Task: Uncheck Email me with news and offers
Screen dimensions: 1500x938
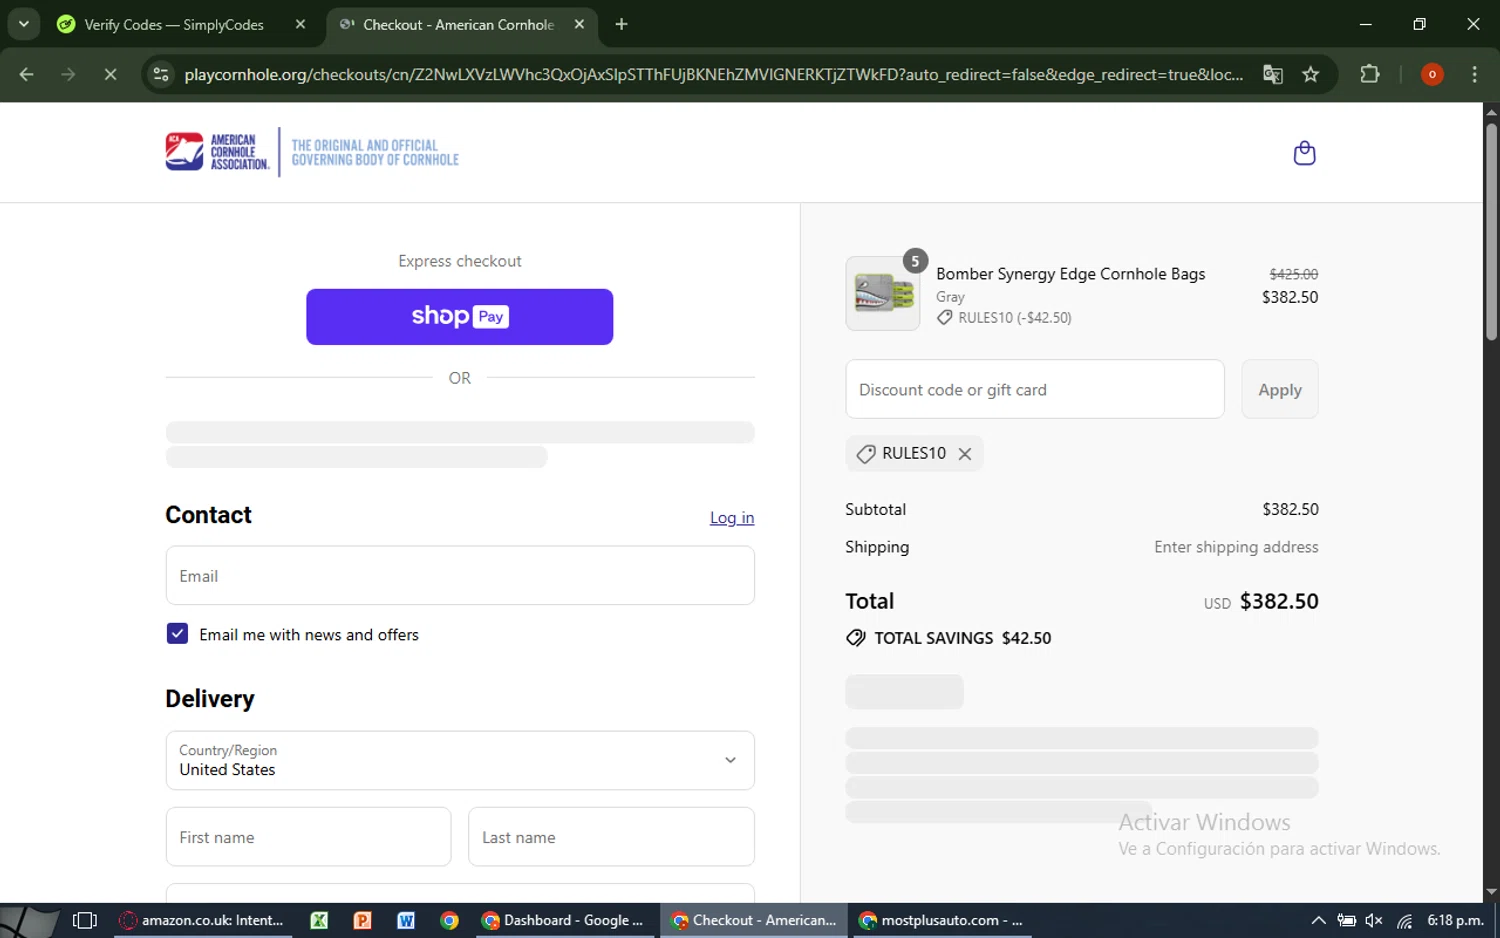Action: point(177,634)
